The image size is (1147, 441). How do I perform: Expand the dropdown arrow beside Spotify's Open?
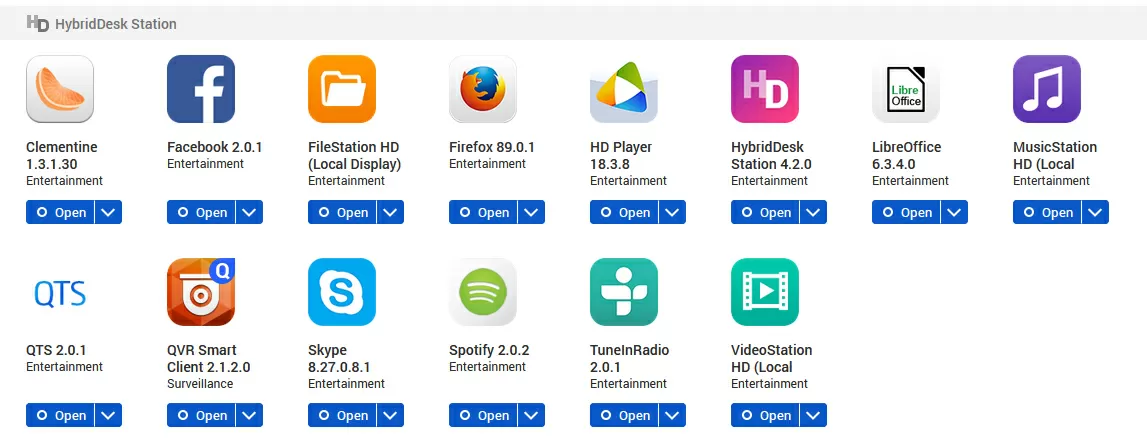[531, 415]
